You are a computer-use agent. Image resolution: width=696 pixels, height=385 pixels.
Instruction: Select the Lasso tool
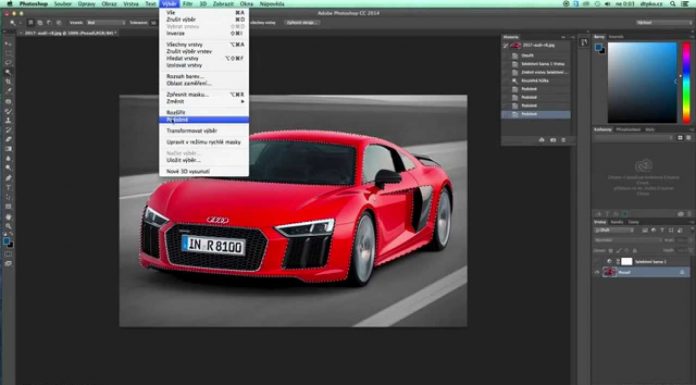tap(8, 62)
